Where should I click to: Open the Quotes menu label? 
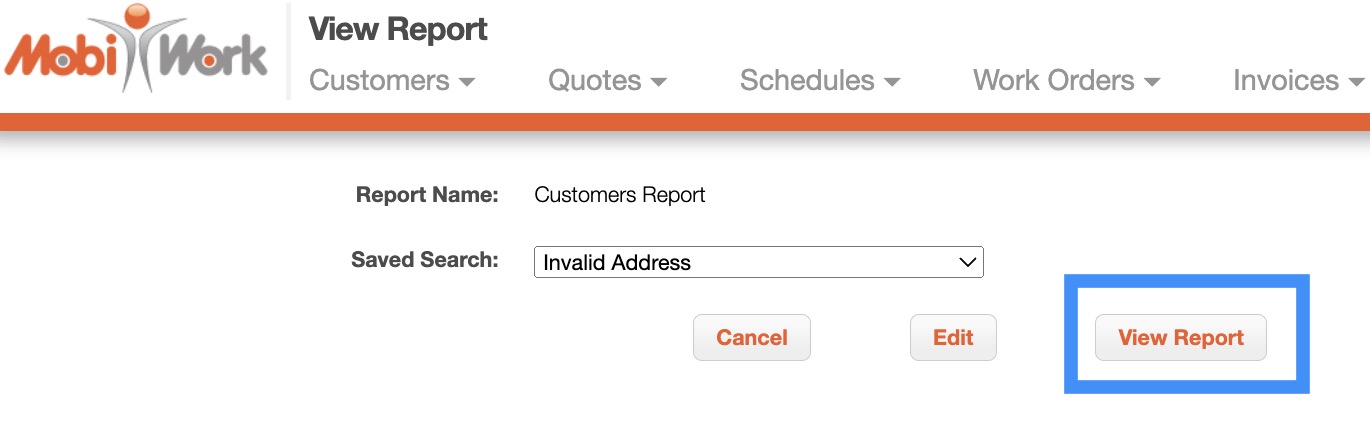[x=594, y=81]
